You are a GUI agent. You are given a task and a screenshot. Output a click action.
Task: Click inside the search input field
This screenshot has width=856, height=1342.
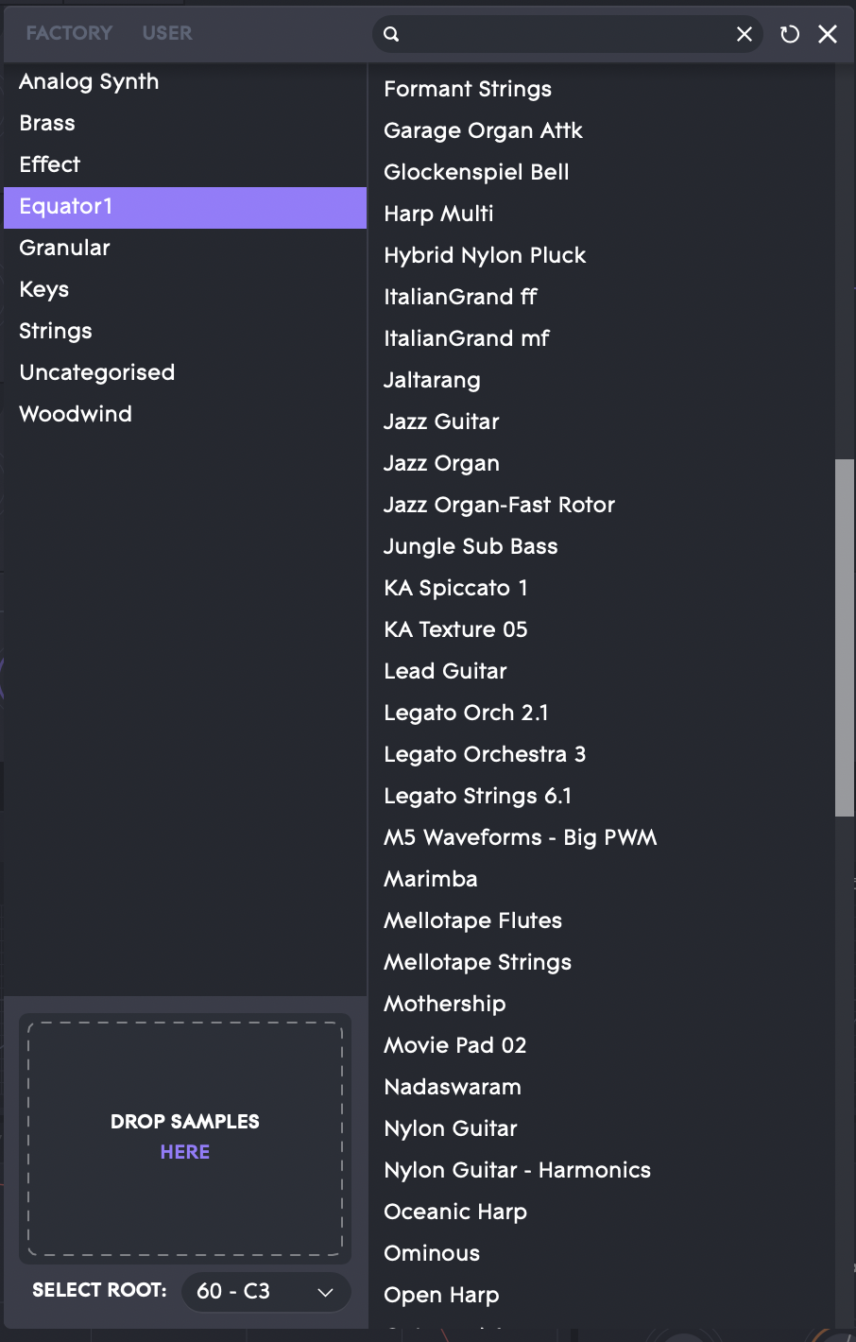click(x=567, y=34)
